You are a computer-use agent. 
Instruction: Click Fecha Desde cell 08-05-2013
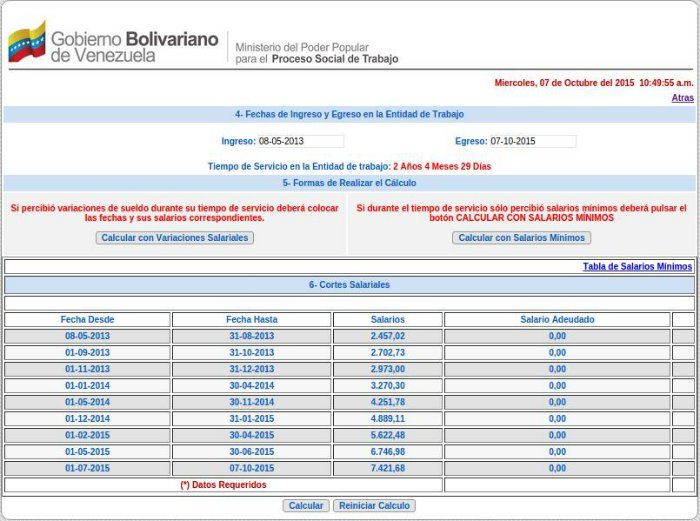[88, 336]
